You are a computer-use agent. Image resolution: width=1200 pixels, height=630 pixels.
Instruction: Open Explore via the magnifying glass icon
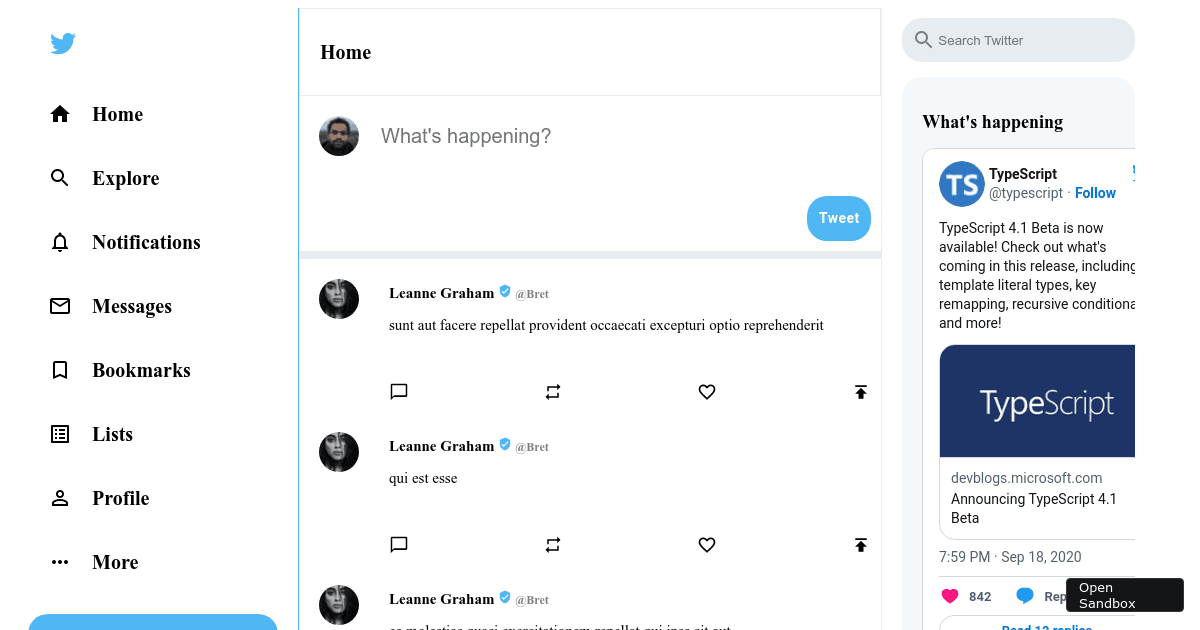[x=60, y=178]
